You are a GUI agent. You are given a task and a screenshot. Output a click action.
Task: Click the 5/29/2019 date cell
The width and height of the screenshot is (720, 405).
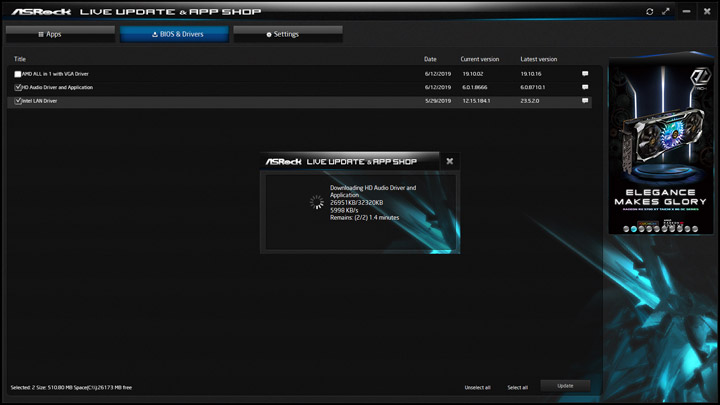[438, 101]
